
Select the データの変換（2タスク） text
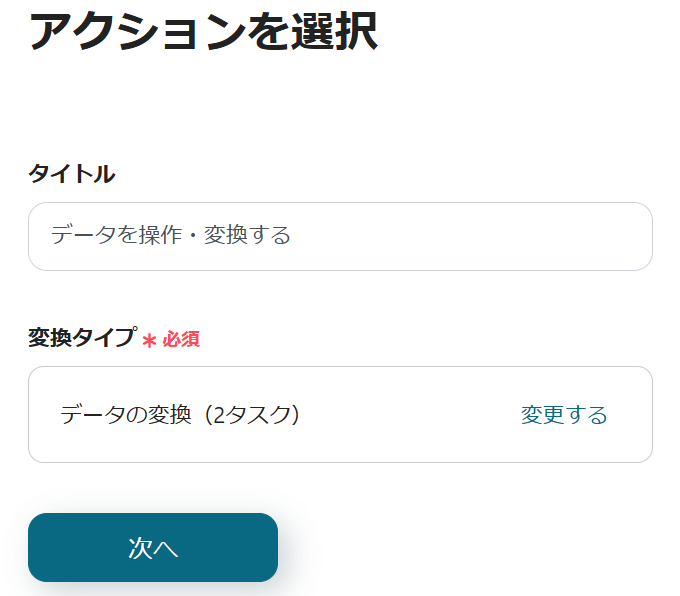tap(180, 415)
